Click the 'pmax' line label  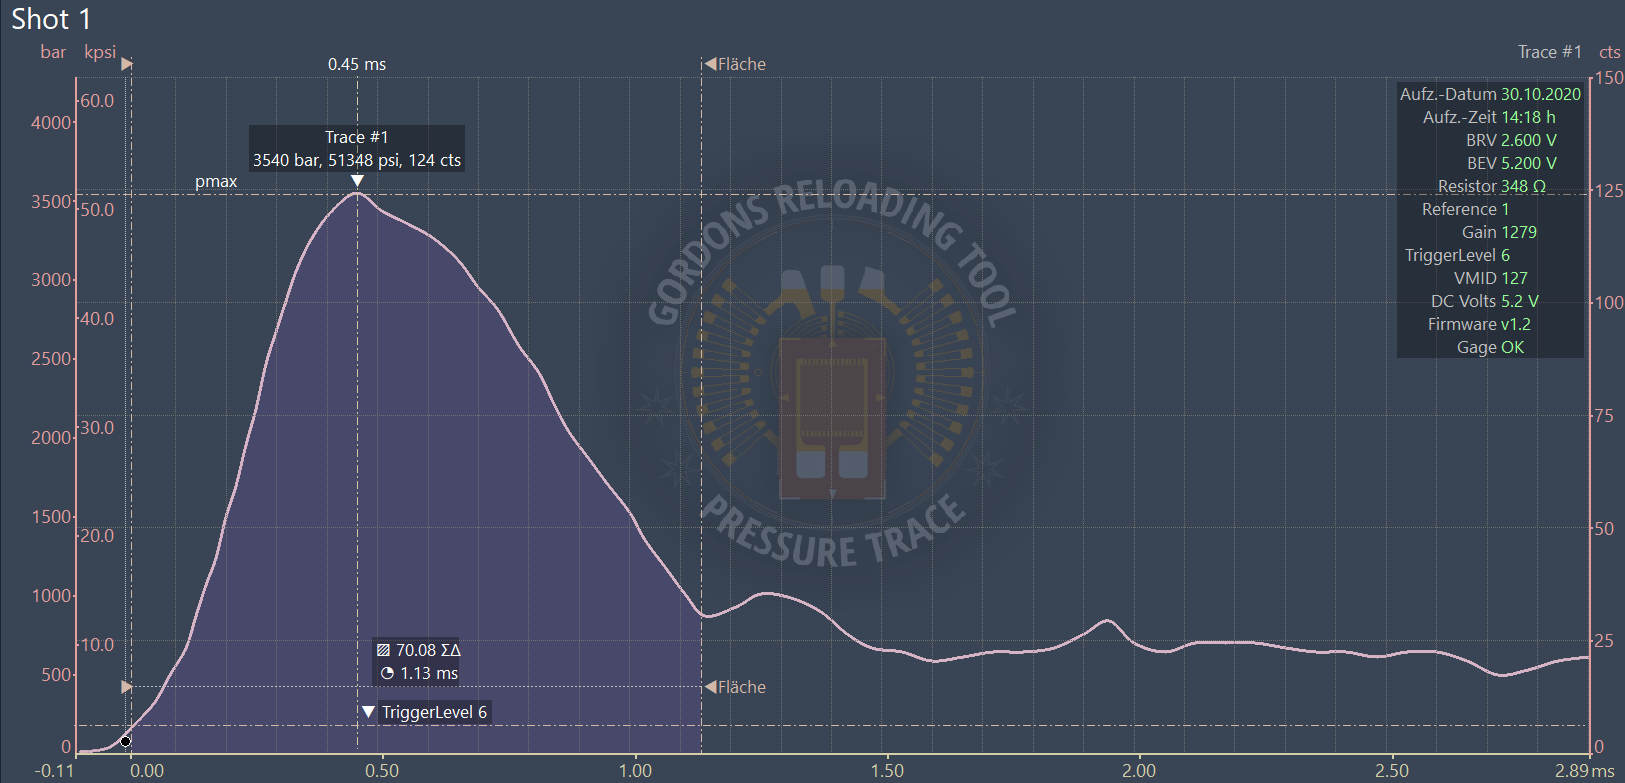point(216,181)
